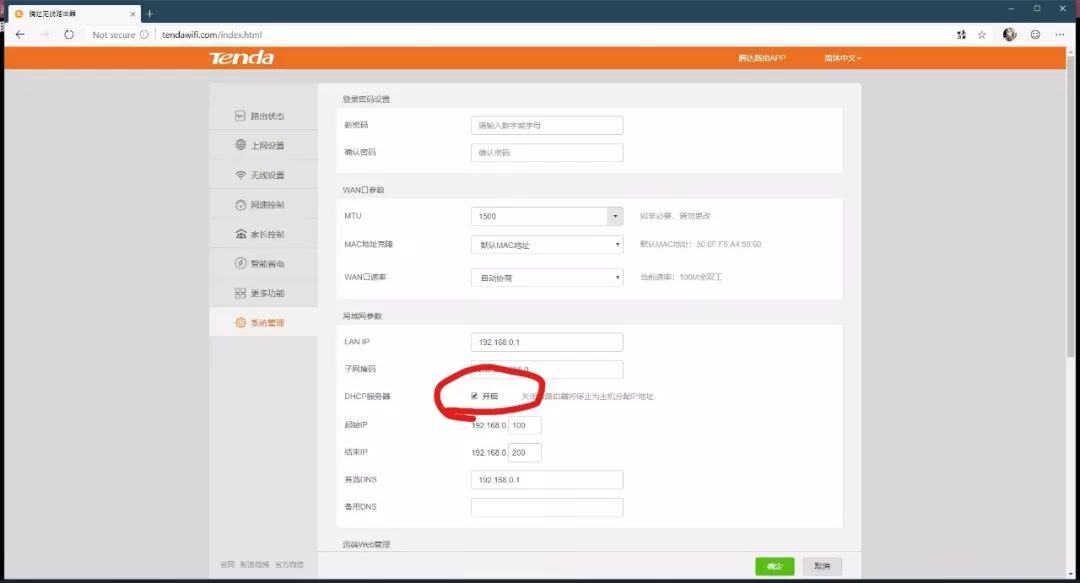Reload the page with refresh icon
Viewport: 1080px width, 583px height.
click(x=69, y=34)
